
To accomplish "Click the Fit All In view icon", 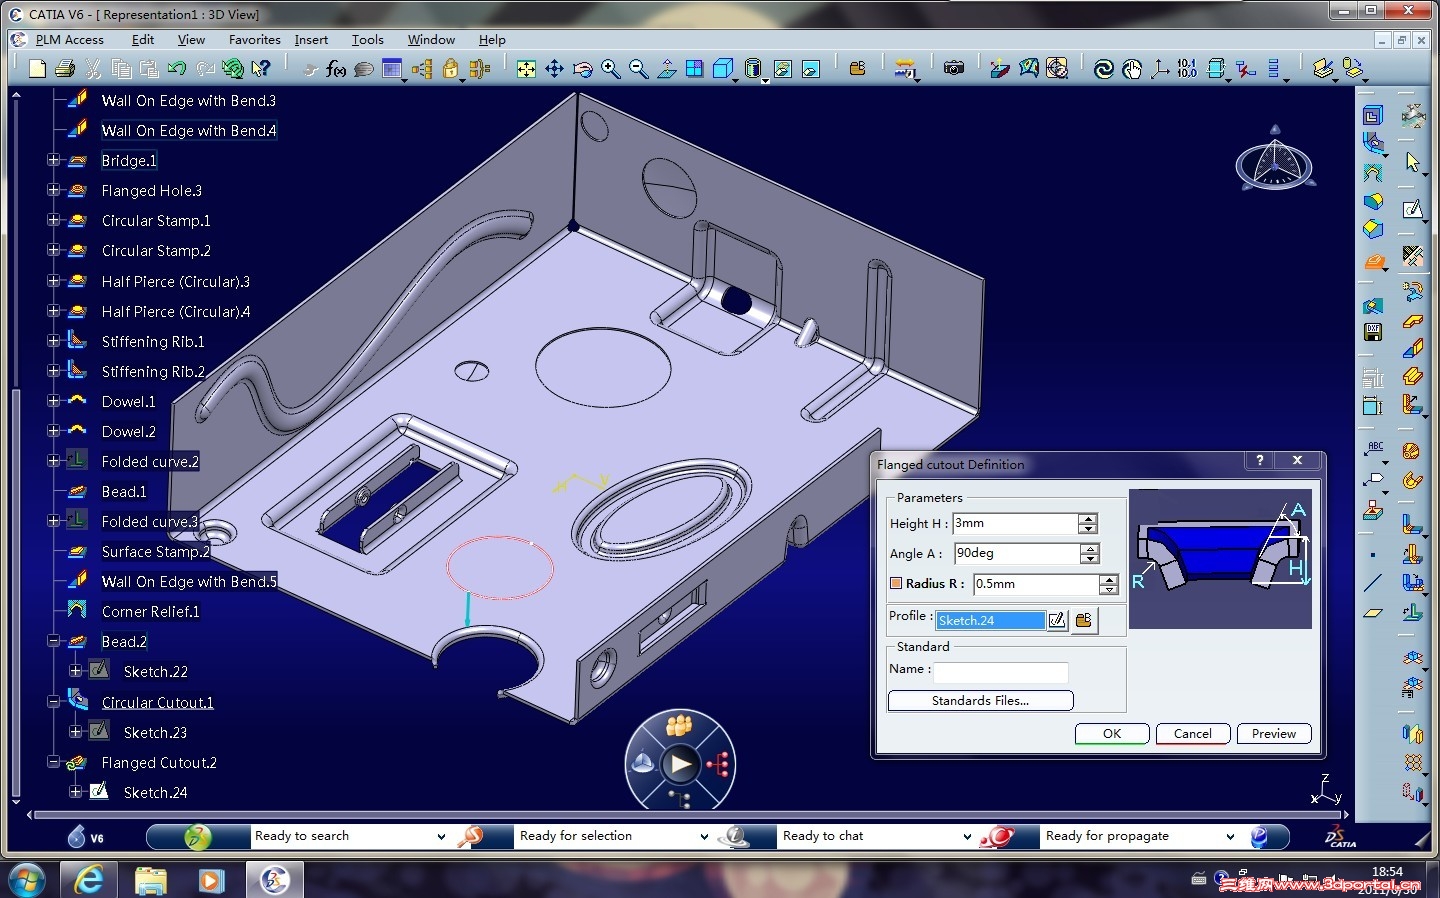I will tap(526, 69).
